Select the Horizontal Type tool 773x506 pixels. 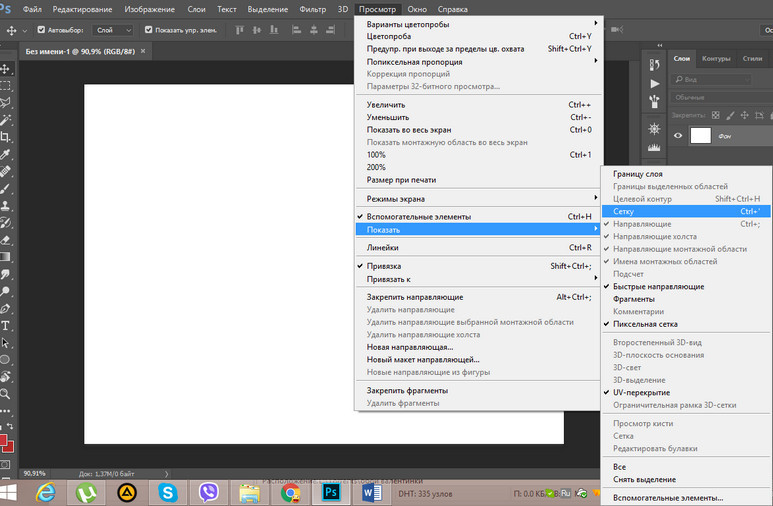click(x=5, y=326)
